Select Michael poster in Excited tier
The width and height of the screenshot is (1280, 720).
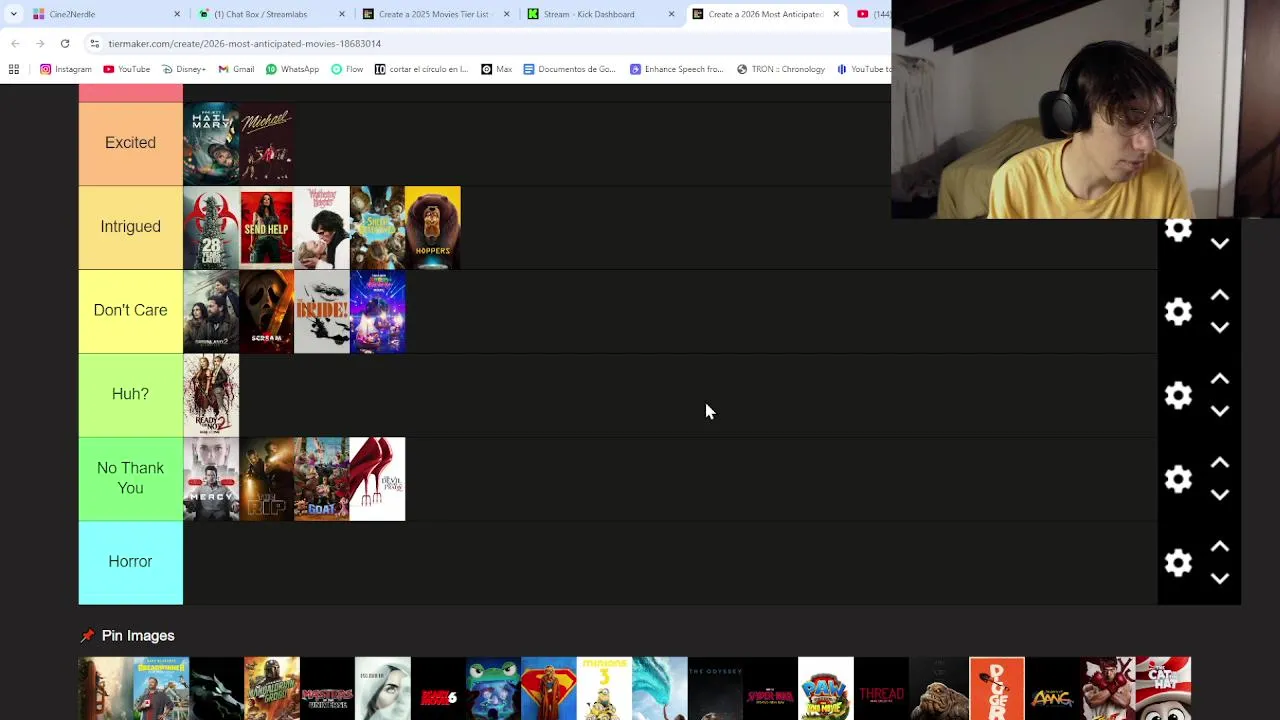pyautogui.click(x=266, y=144)
